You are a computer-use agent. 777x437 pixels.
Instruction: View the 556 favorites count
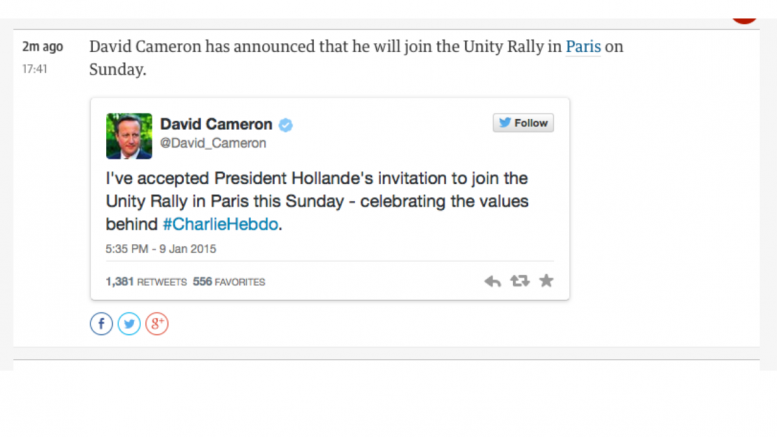point(229,282)
